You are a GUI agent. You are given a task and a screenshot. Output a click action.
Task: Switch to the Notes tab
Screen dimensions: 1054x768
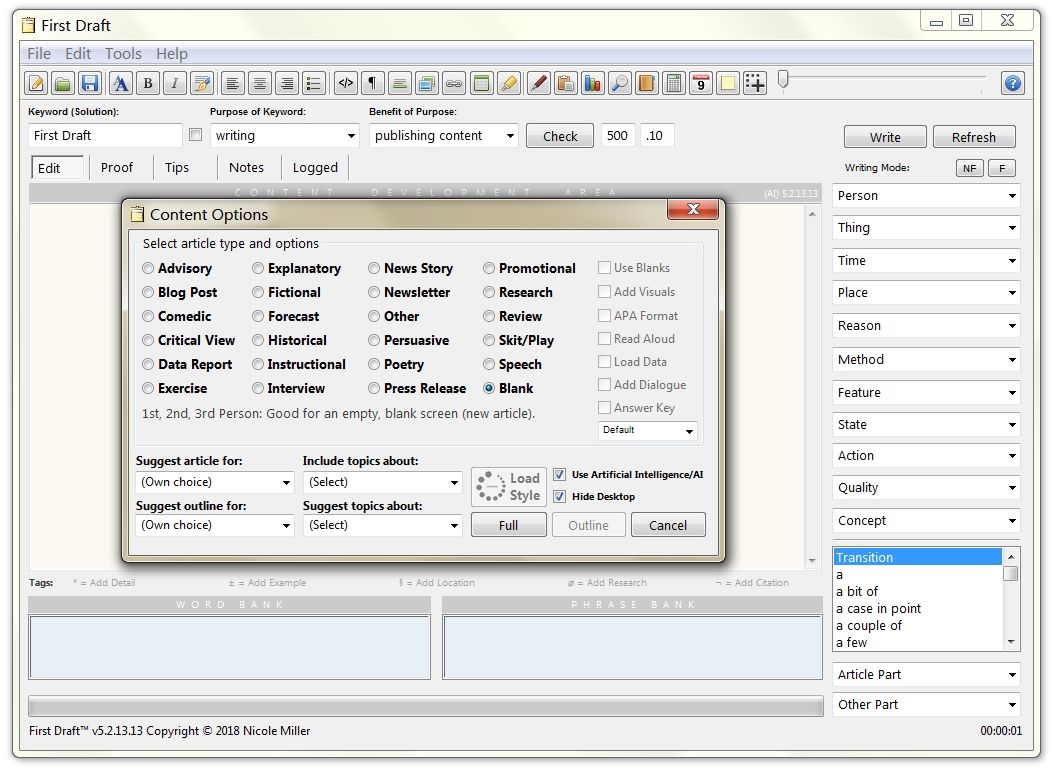246,168
